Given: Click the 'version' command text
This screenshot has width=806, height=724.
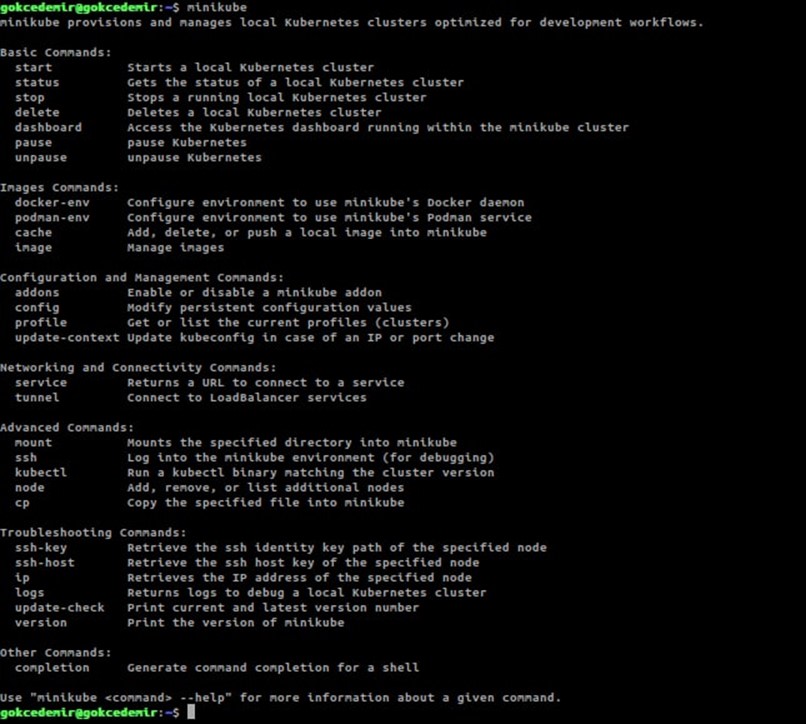Looking at the screenshot, I should tap(41, 623).
